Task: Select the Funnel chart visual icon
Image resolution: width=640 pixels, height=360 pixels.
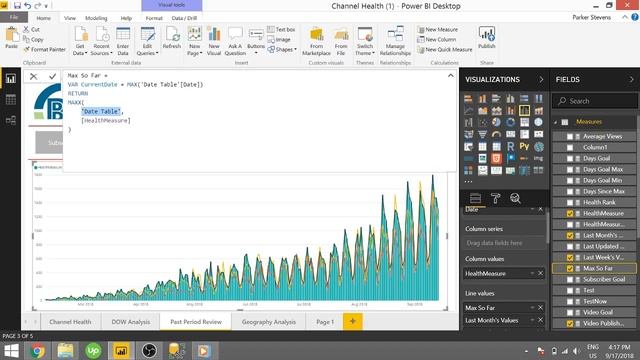Action: [482, 134]
